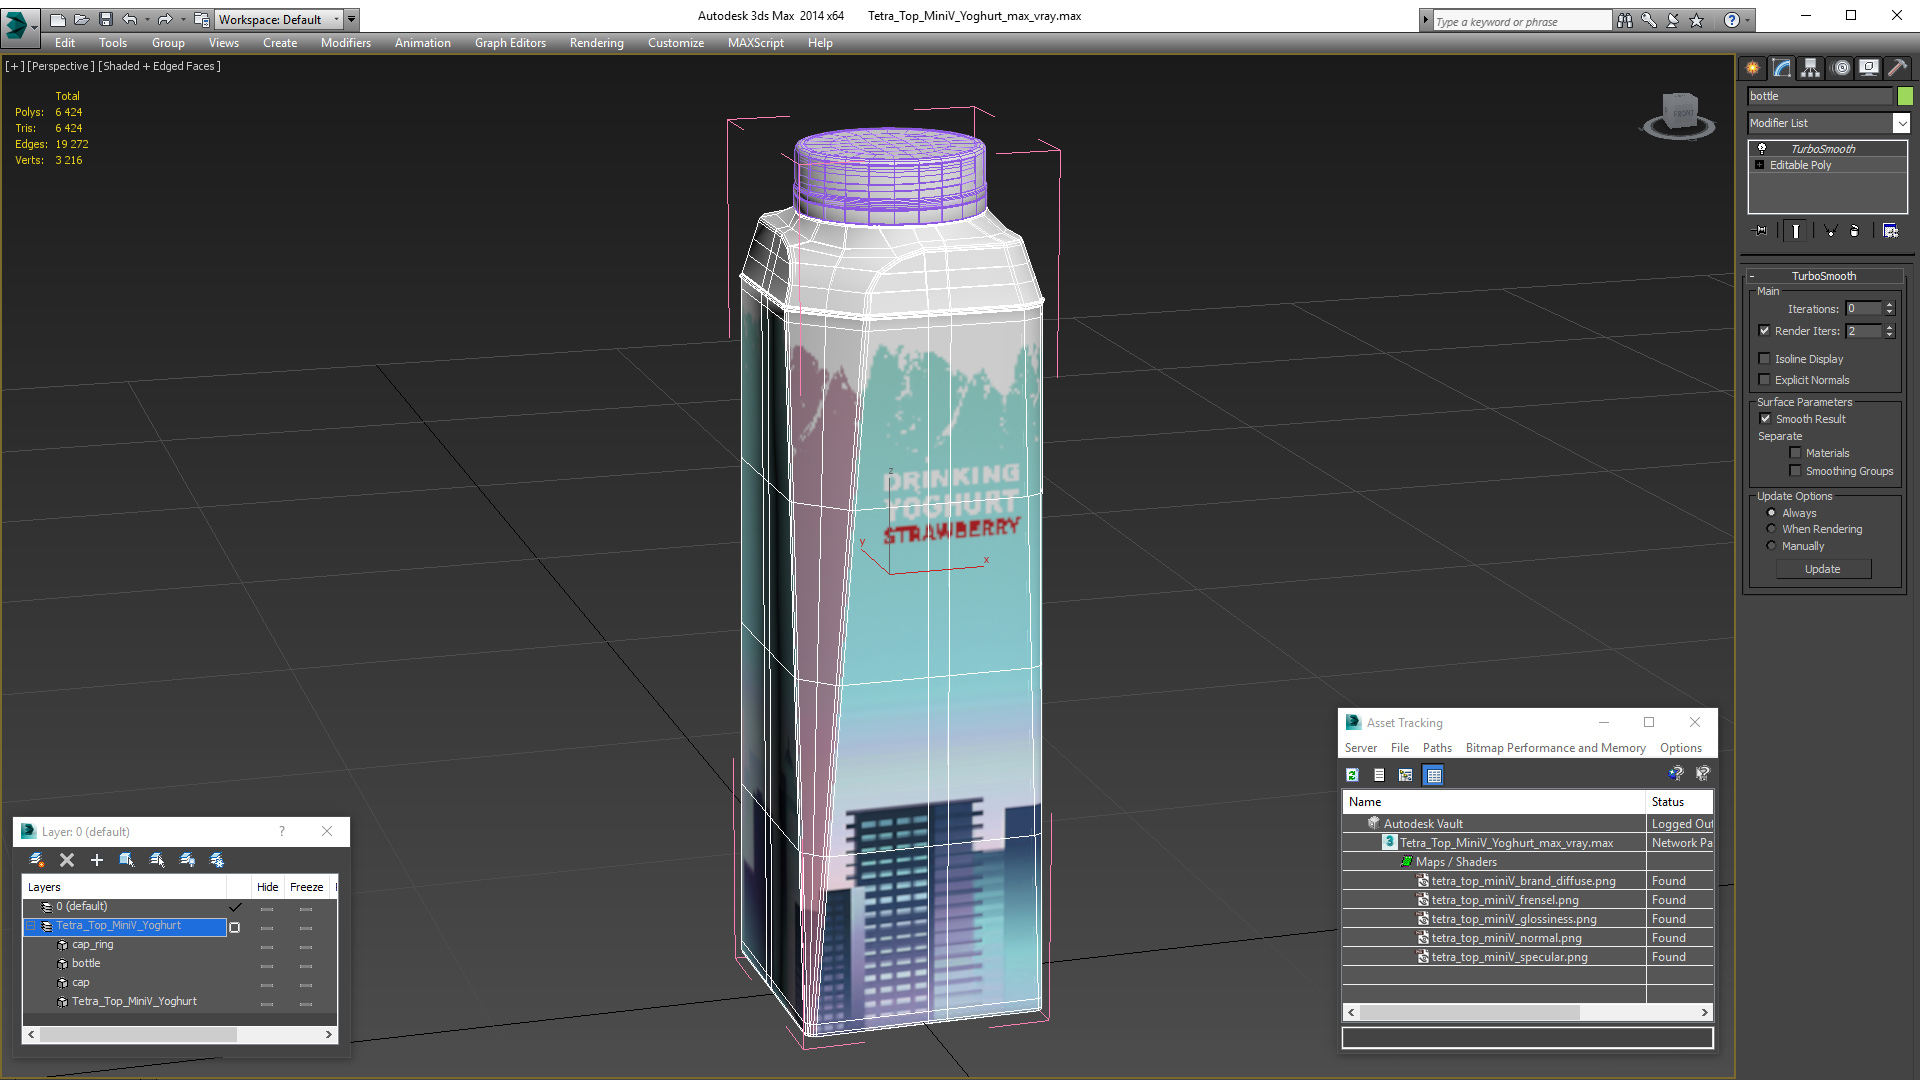Viewport: 1920px width, 1080px height.
Task: Increase Iterations spinner value
Action: pos(1890,305)
